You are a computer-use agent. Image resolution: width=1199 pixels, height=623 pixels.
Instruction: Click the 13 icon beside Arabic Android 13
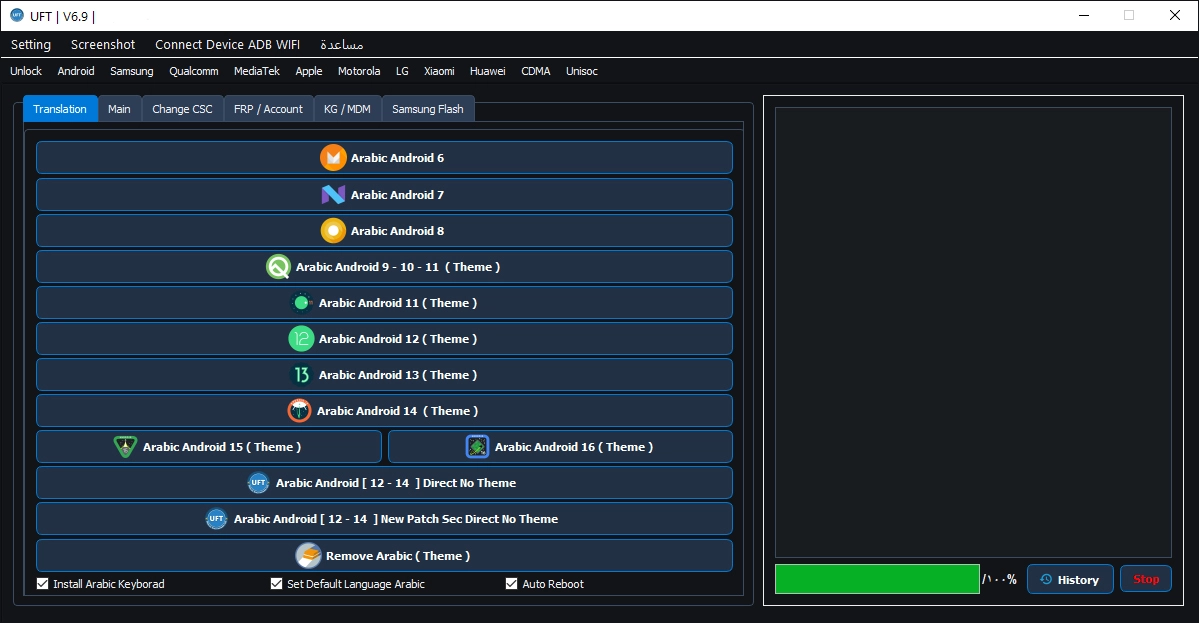(301, 375)
